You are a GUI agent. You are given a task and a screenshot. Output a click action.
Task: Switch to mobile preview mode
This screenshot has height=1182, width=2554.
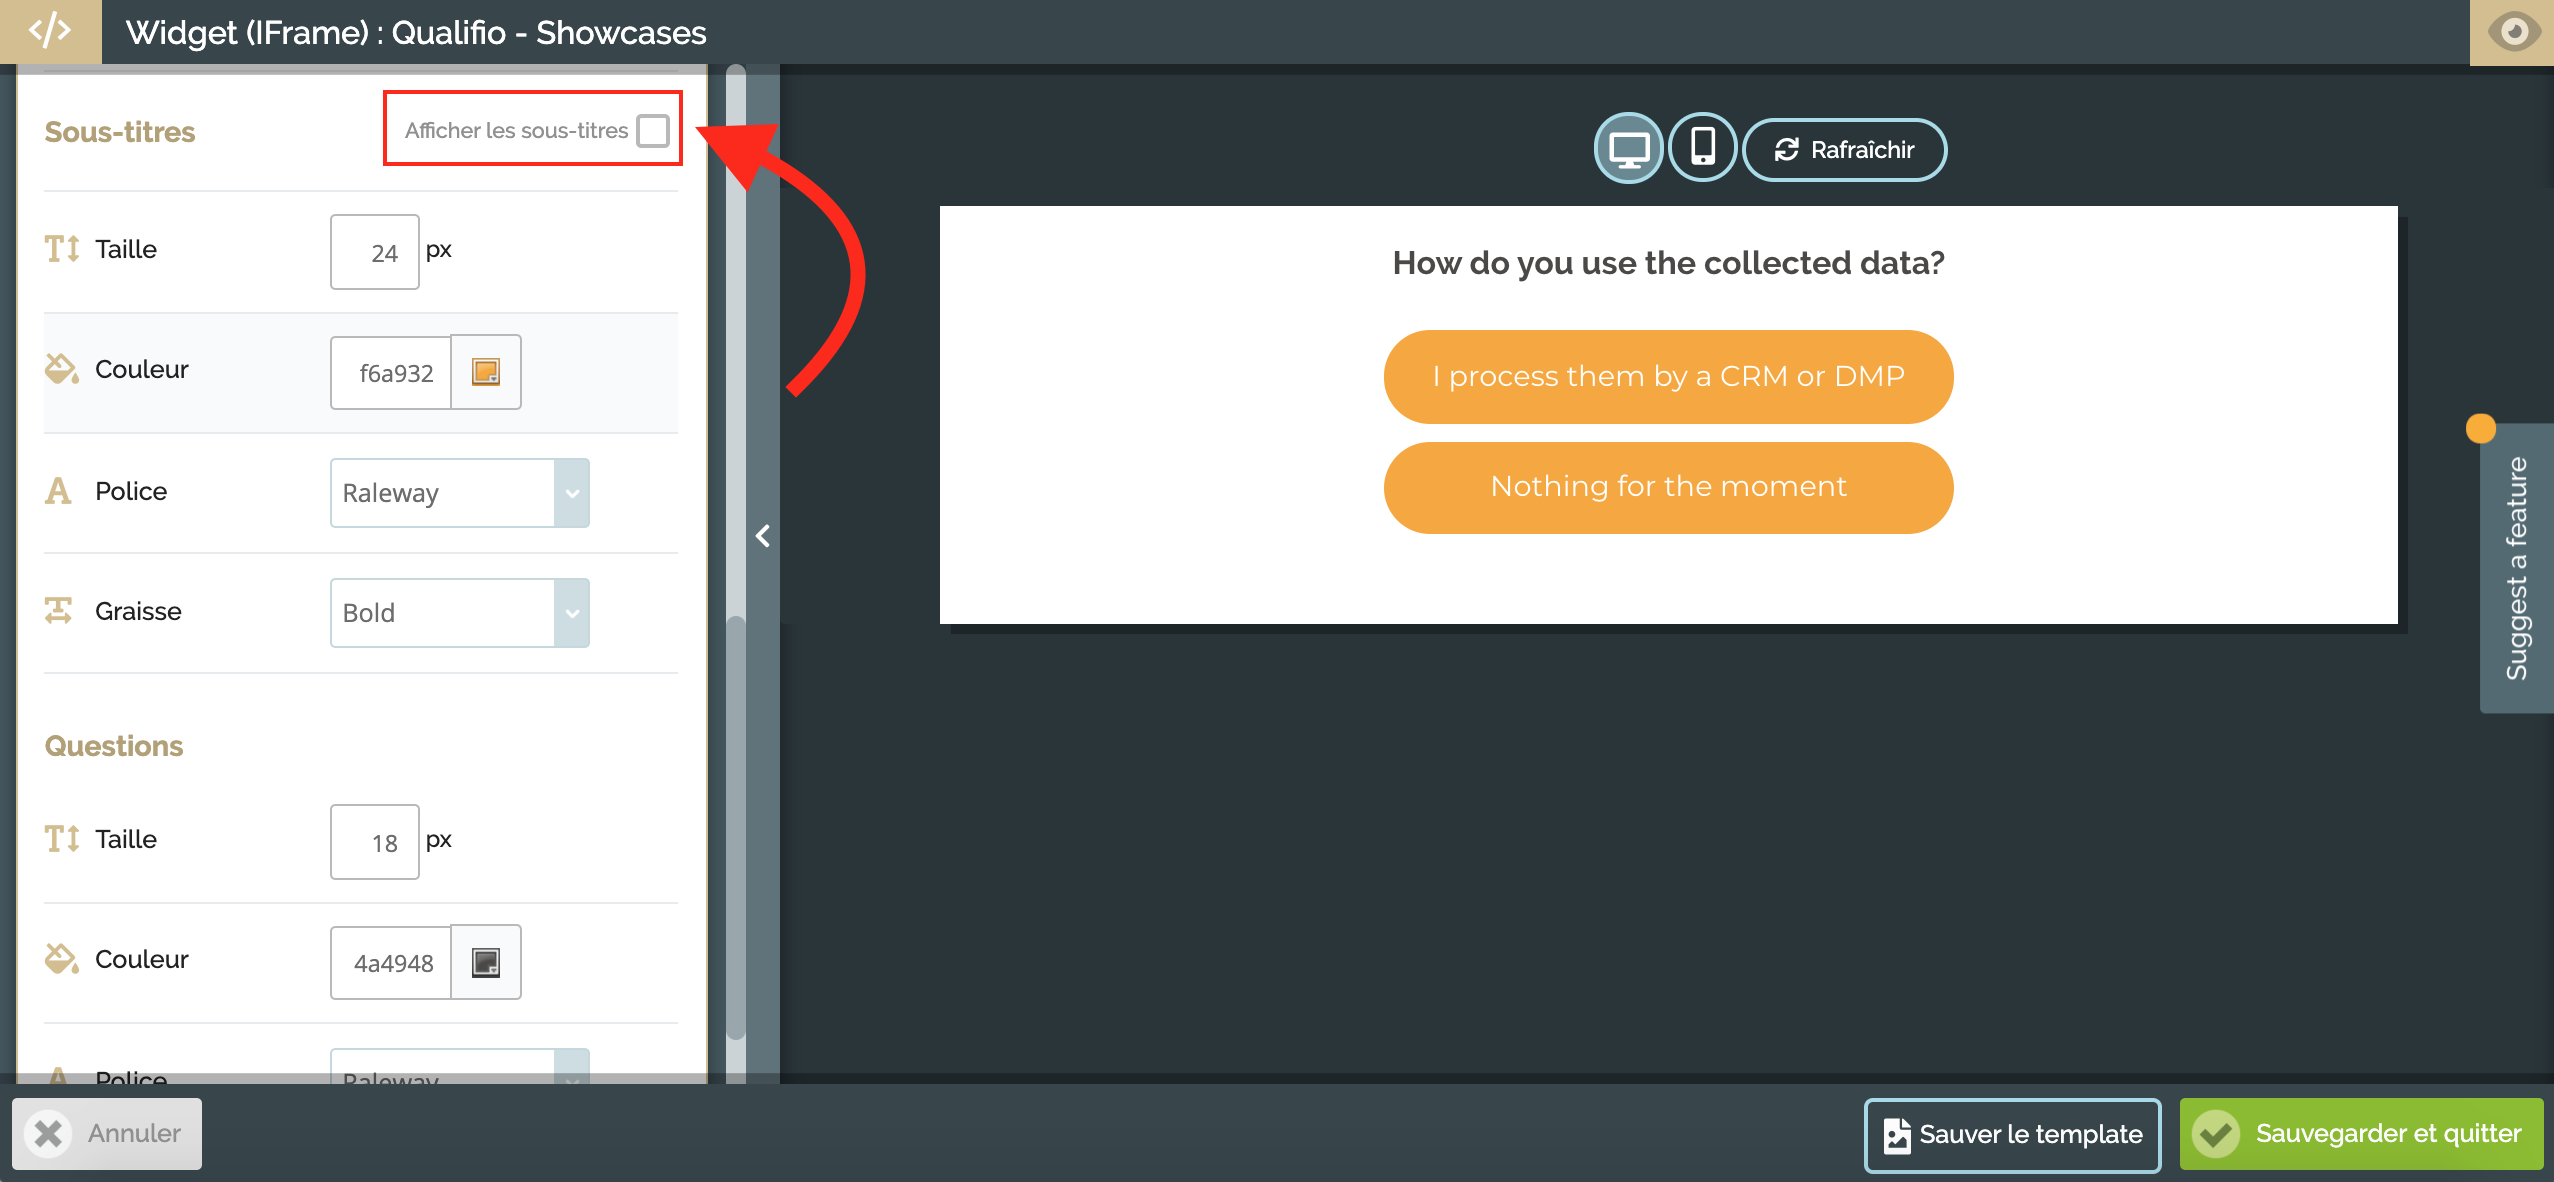click(x=1702, y=148)
